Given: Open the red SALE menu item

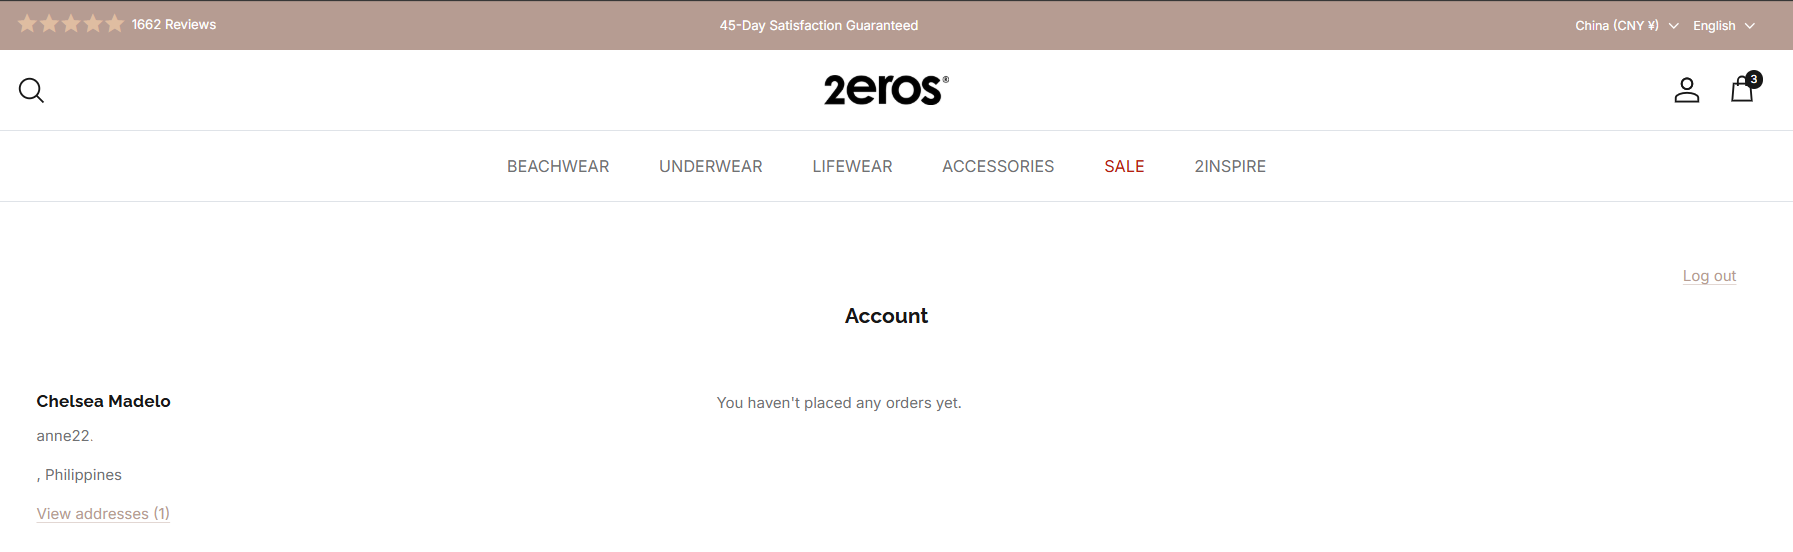Looking at the screenshot, I should coord(1124,167).
